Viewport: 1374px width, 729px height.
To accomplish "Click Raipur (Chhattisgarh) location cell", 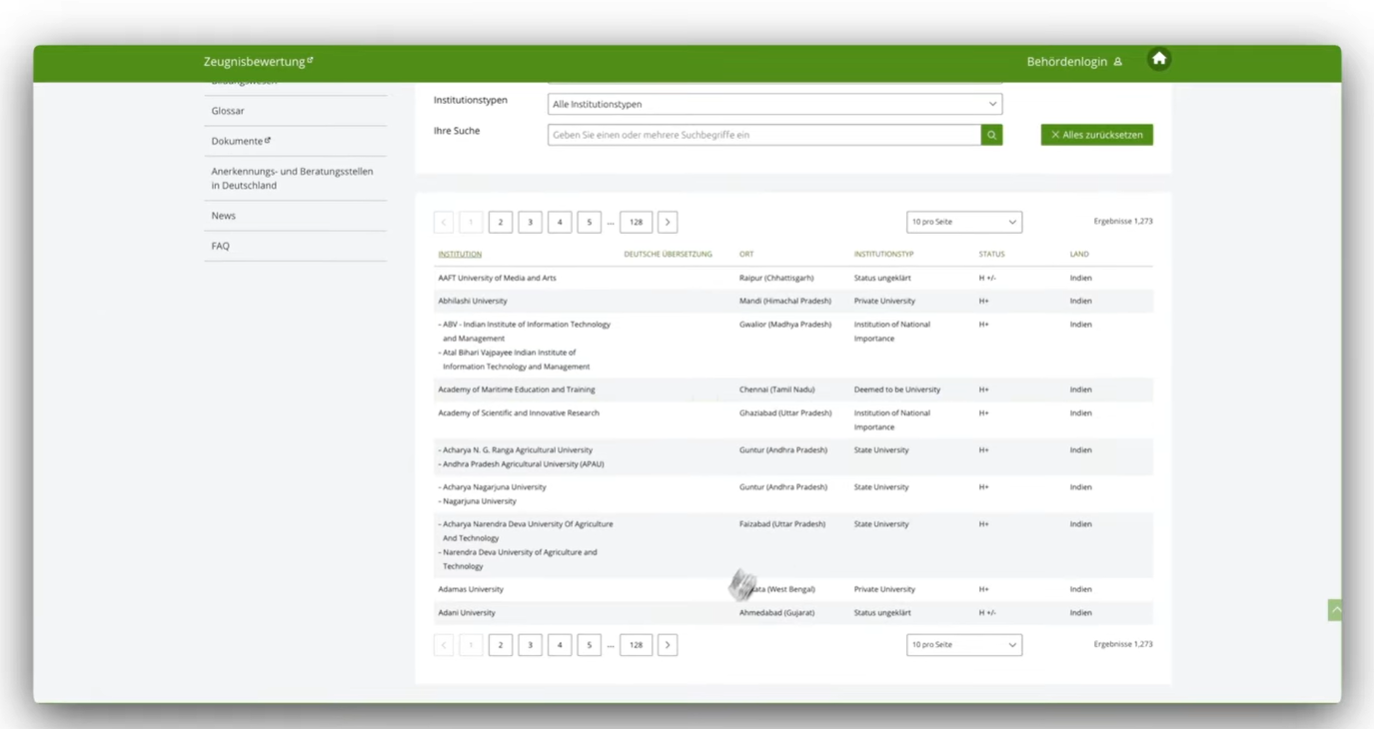I will tap(776, 278).
